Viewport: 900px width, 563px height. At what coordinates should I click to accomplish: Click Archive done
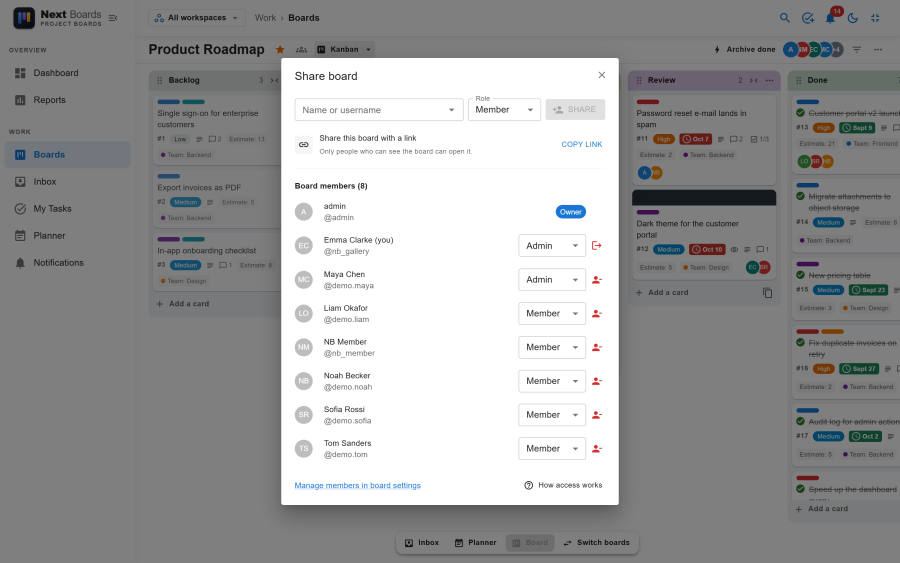(744, 49)
